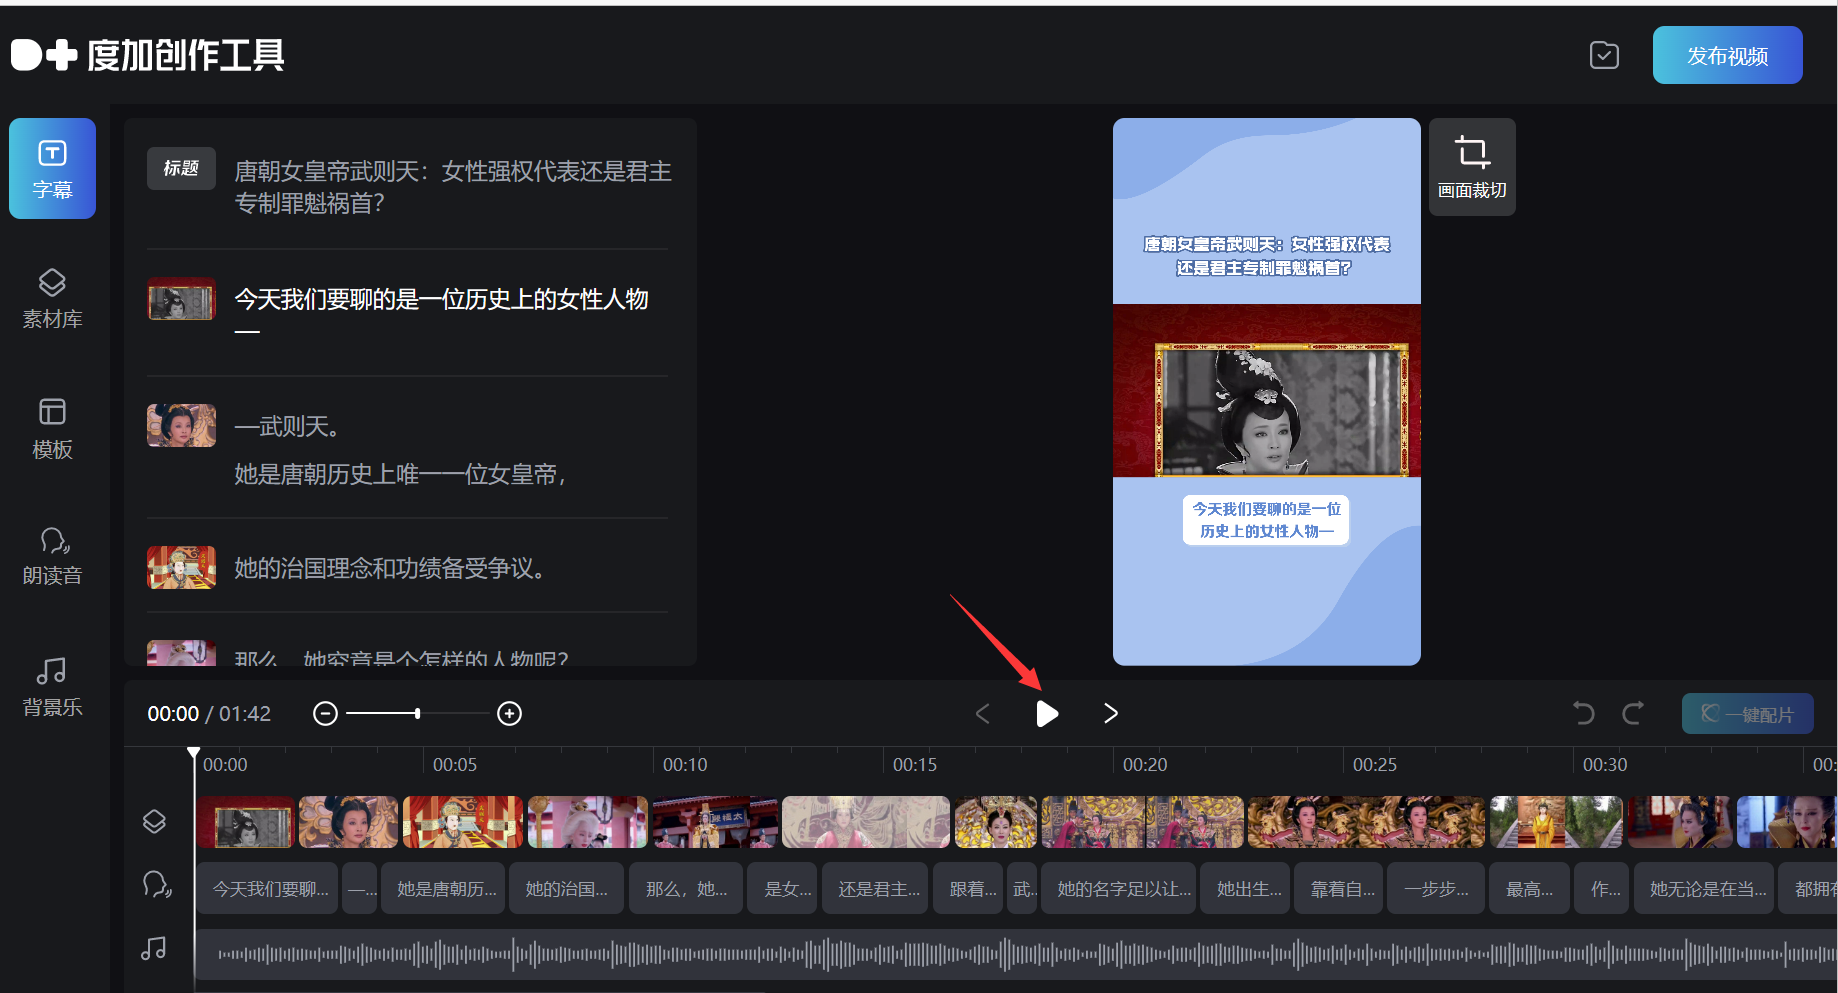Open the 素材库 material library
The image size is (1838, 993).
click(52, 298)
